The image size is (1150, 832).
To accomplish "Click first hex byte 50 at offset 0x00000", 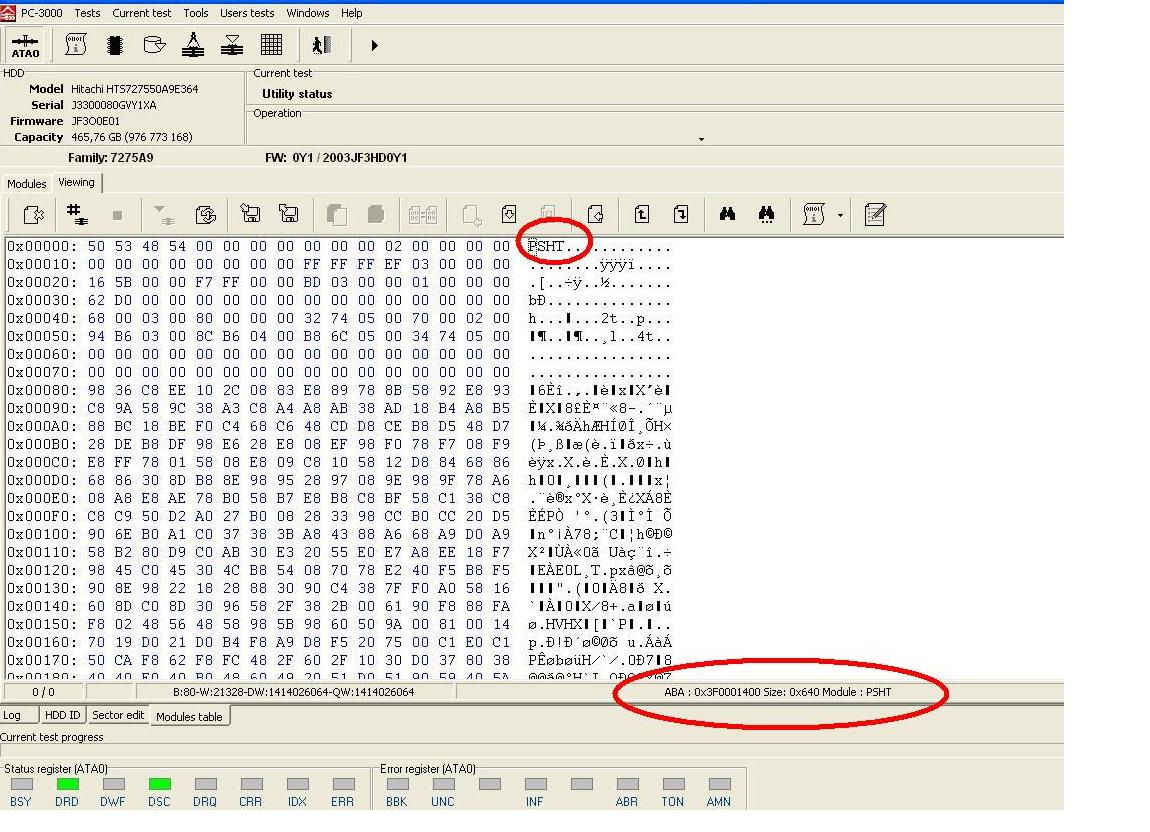I will (96, 247).
